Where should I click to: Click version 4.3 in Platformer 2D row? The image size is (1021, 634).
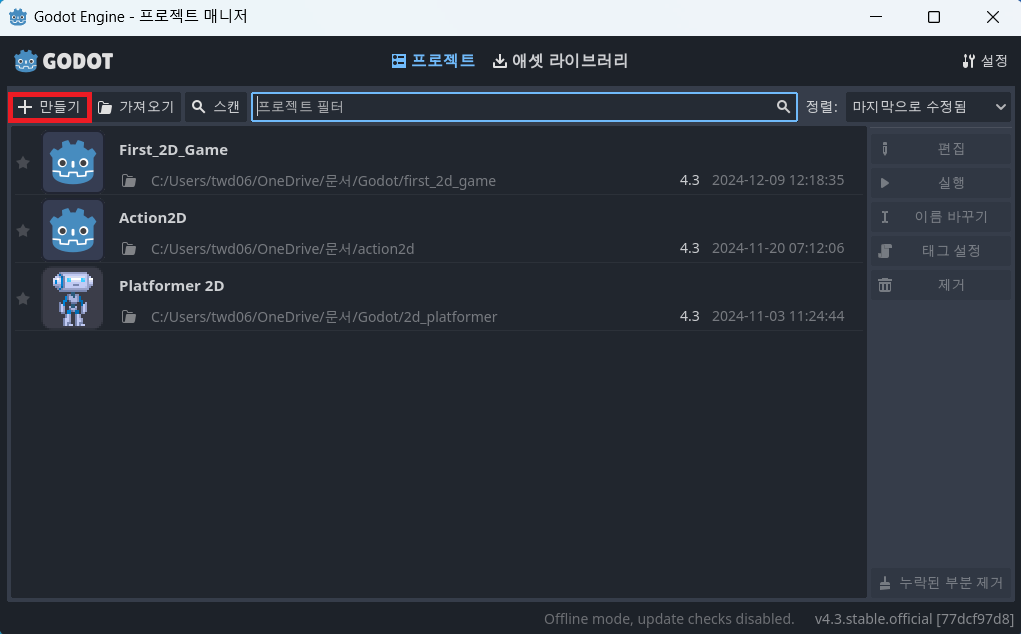pyautogui.click(x=690, y=316)
